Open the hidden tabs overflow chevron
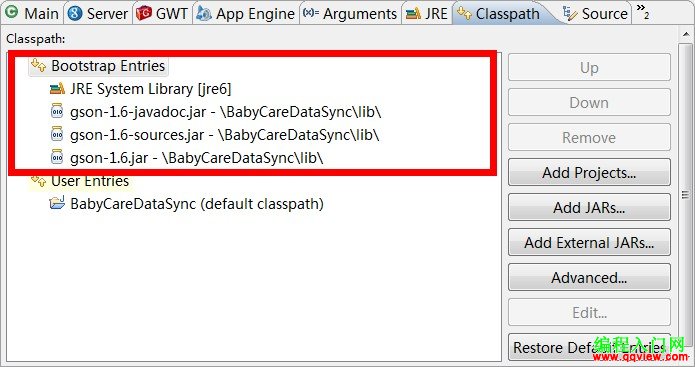The height and width of the screenshot is (367, 695). [643, 12]
